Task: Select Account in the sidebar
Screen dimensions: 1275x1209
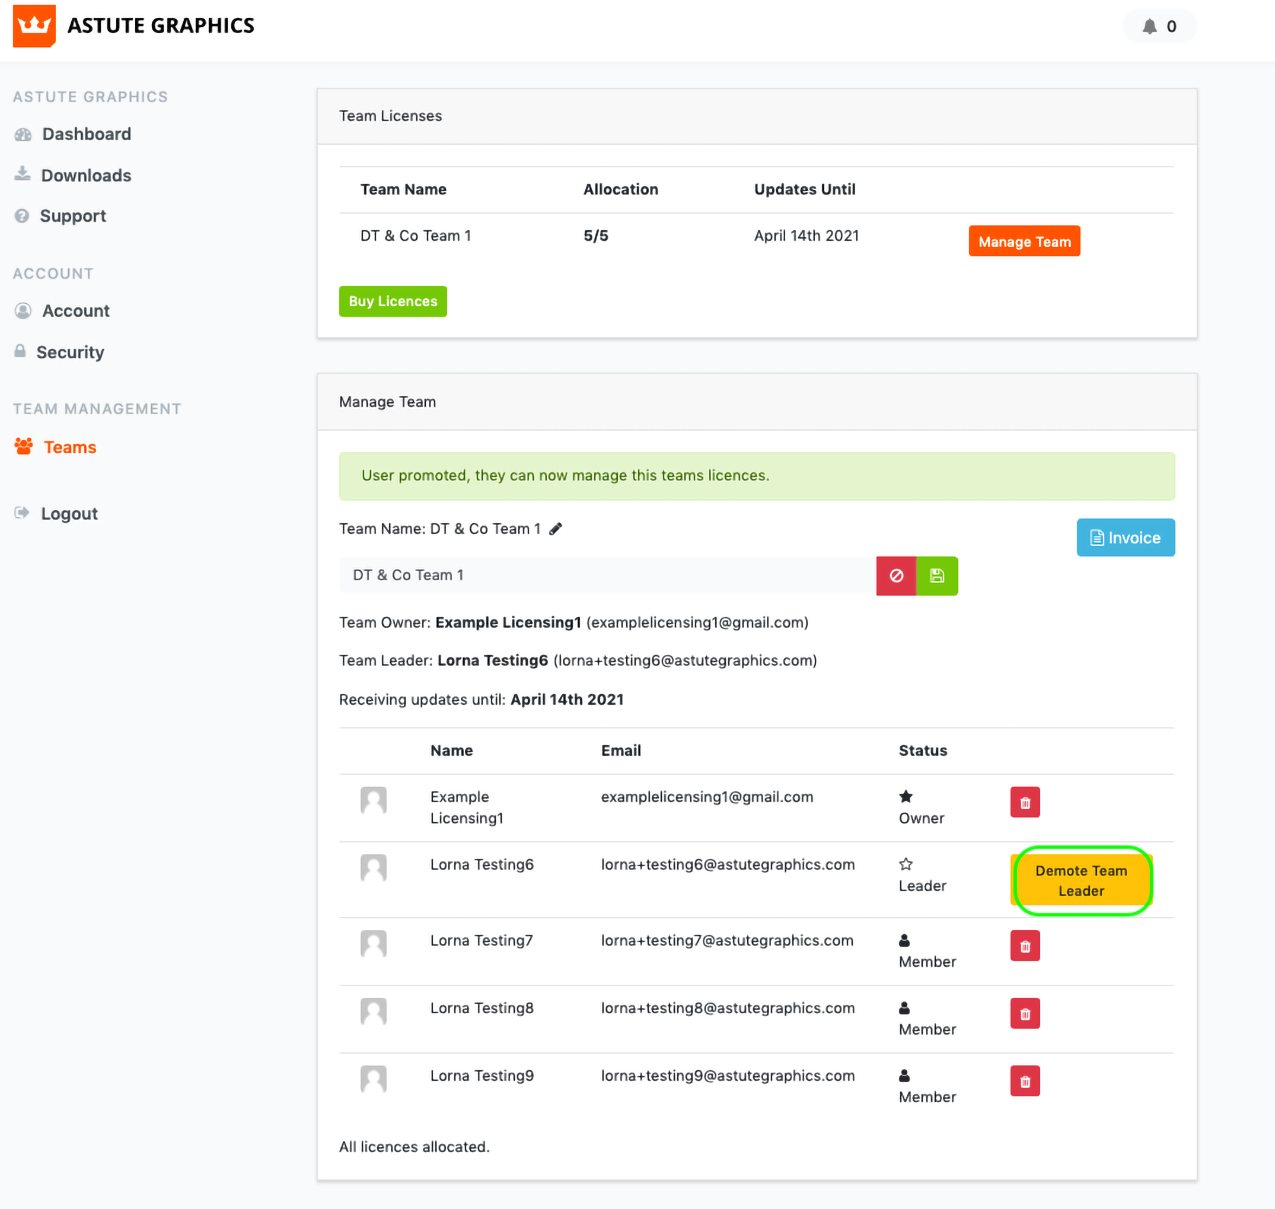Action: [76, 311]
